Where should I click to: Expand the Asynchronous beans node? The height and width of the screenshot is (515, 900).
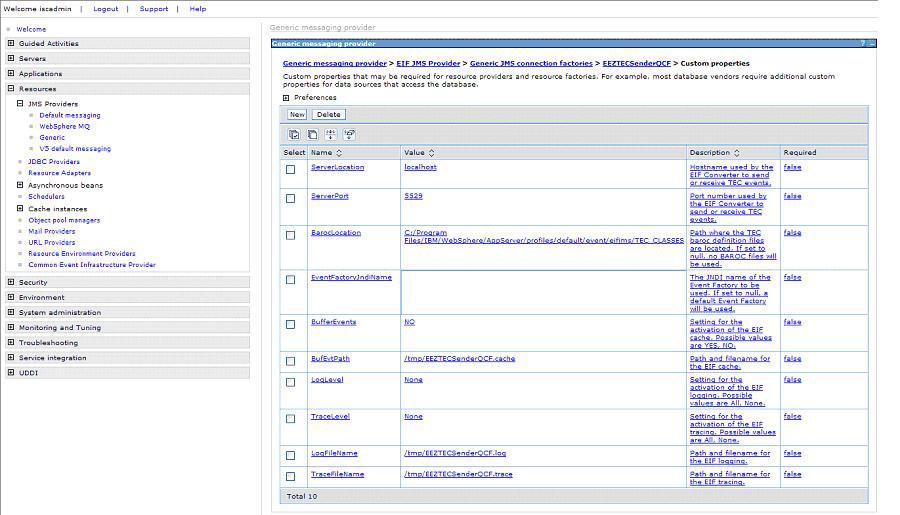click(20, 185)
